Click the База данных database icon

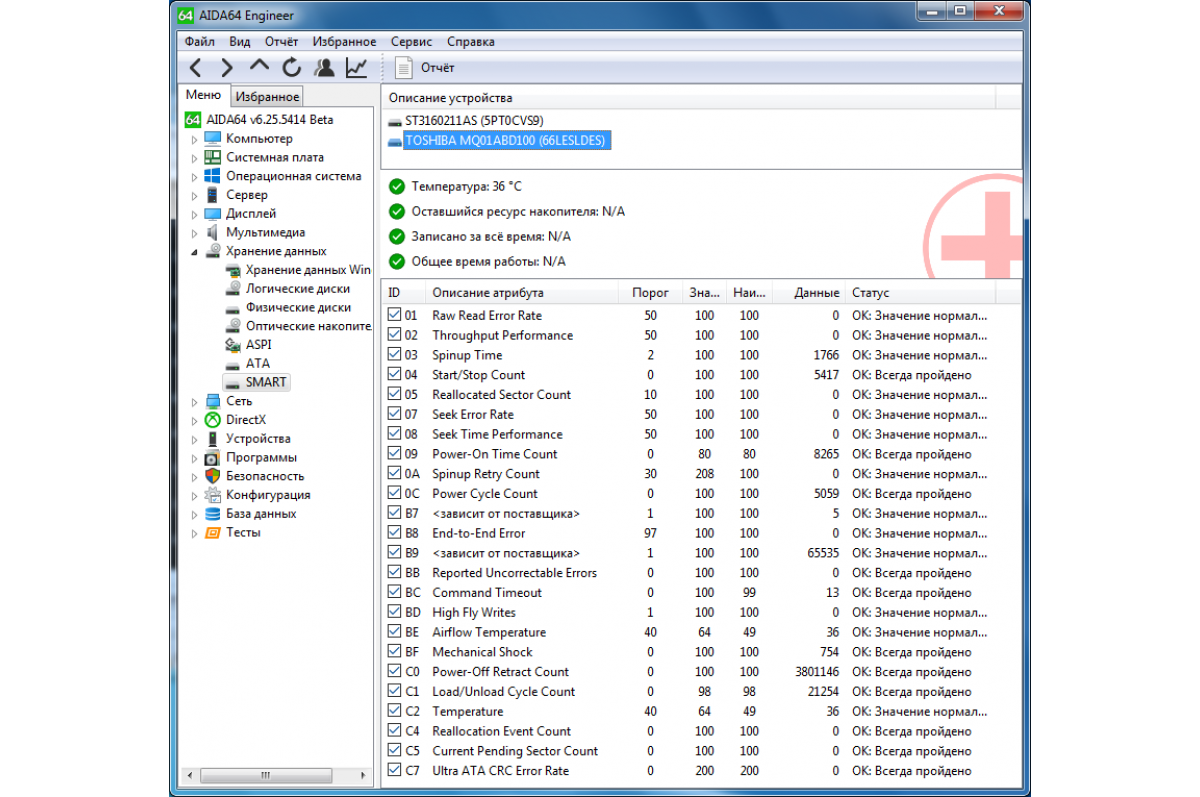213,513
